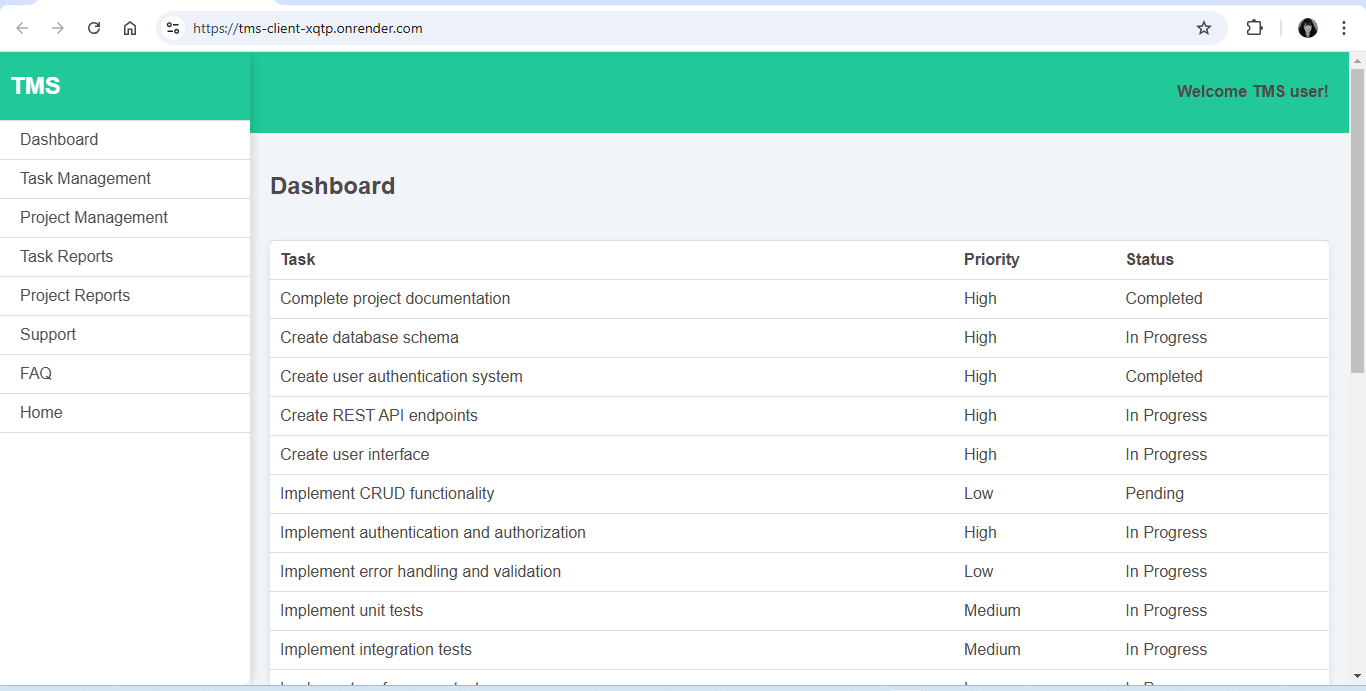
Task: Select Task Reports in the sidebar
Action: click(x=66, y=257)
